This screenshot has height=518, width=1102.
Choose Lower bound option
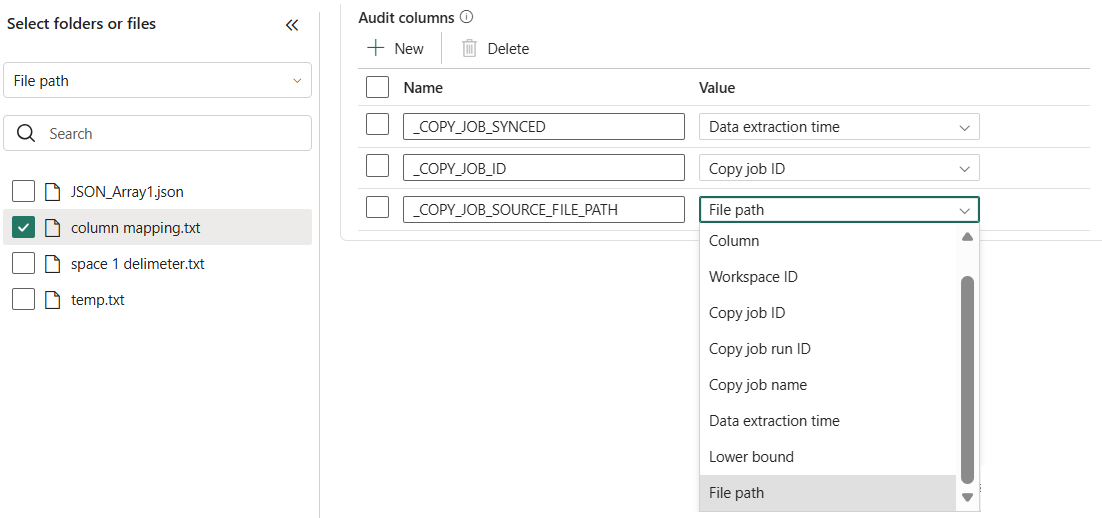coord(828,457)
